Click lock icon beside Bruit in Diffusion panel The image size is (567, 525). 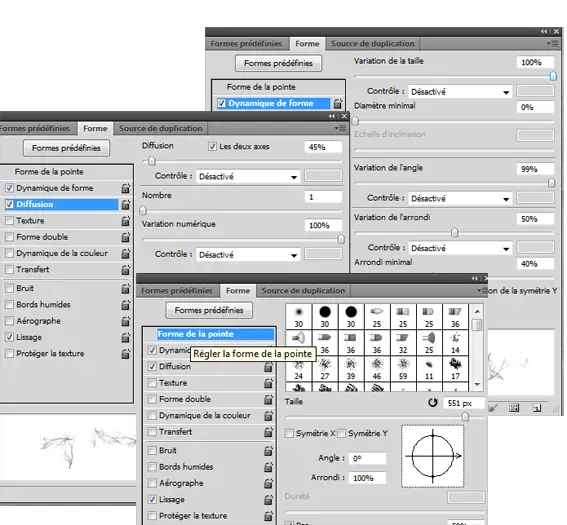pyautogui.click(x=125, y=288)
